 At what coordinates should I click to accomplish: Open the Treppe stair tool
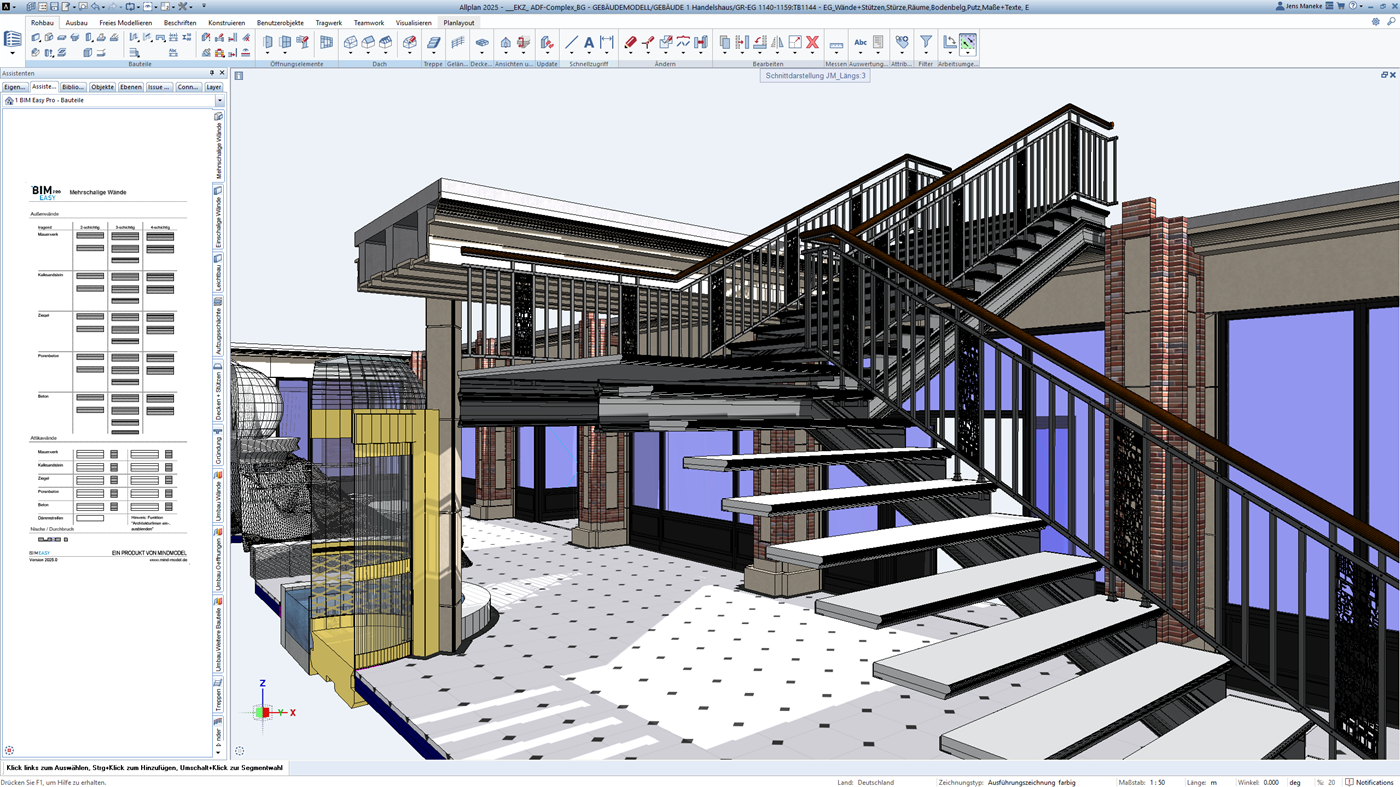pos(433,43)
